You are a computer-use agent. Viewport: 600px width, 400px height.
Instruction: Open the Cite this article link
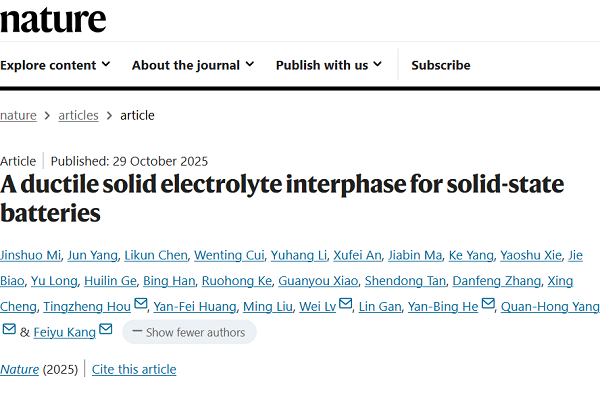[134, 369]
